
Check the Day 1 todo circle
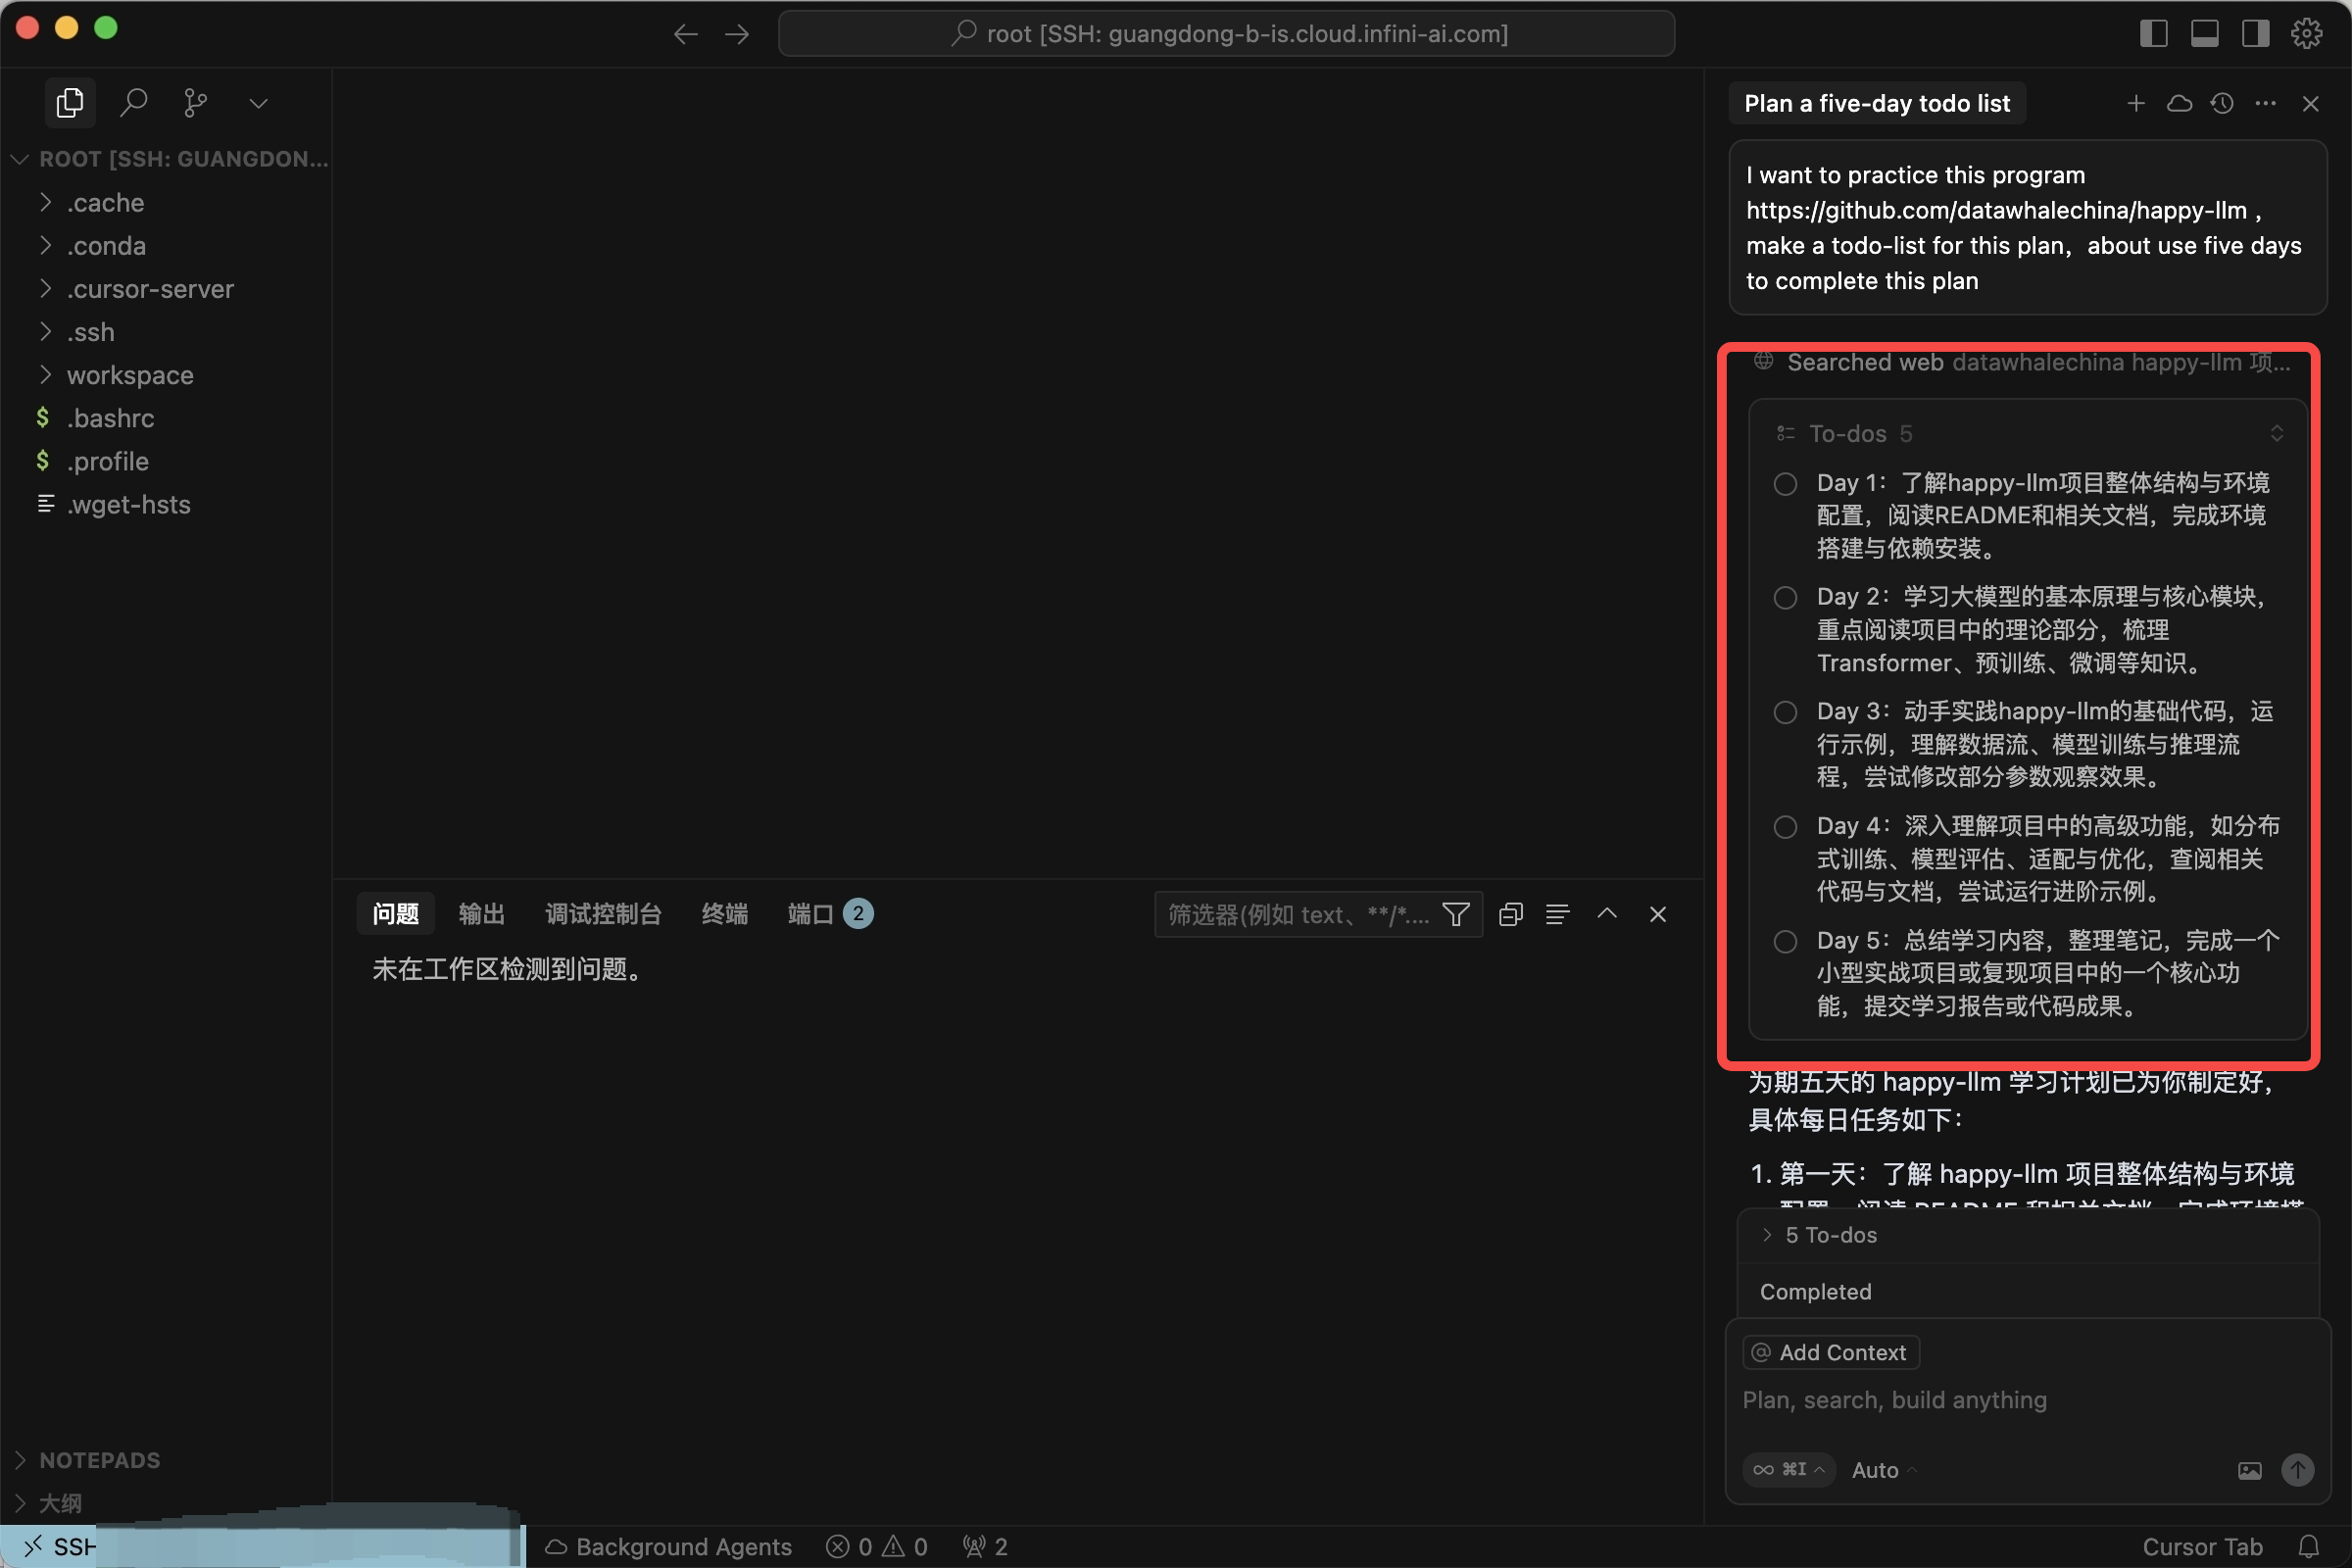[1785, 484]
